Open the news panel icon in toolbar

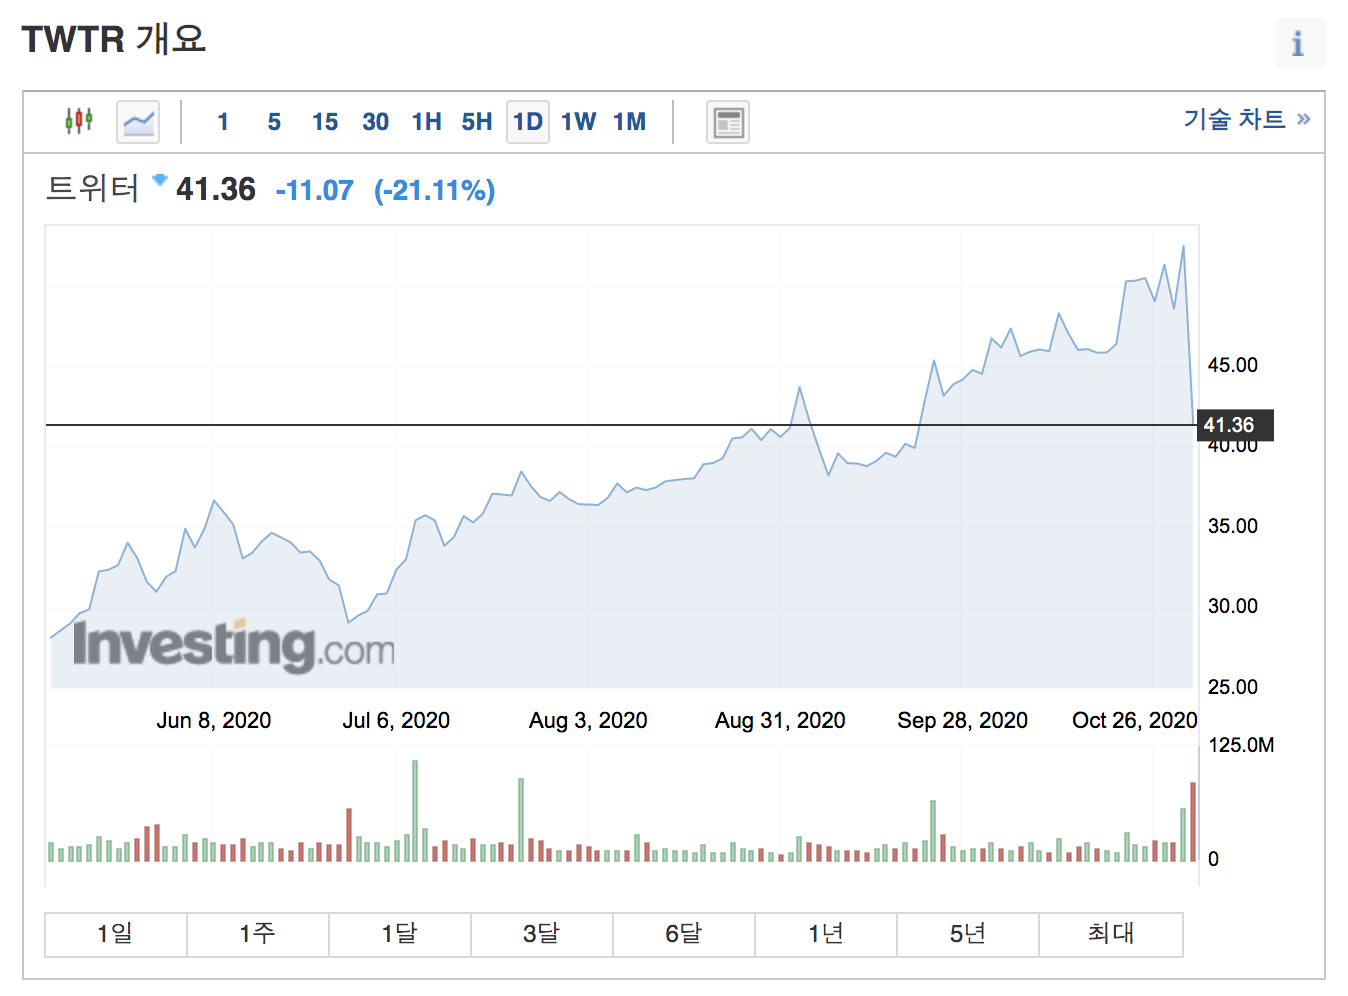click(x=728, y=122)
